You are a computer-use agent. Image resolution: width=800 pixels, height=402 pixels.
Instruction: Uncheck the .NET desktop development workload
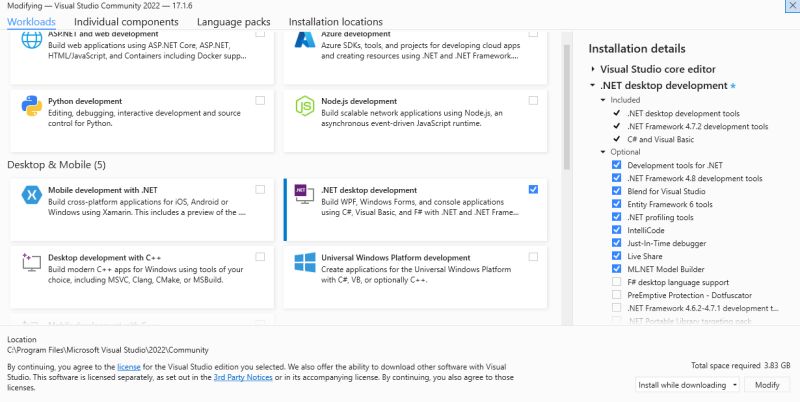tap(533, 189)
